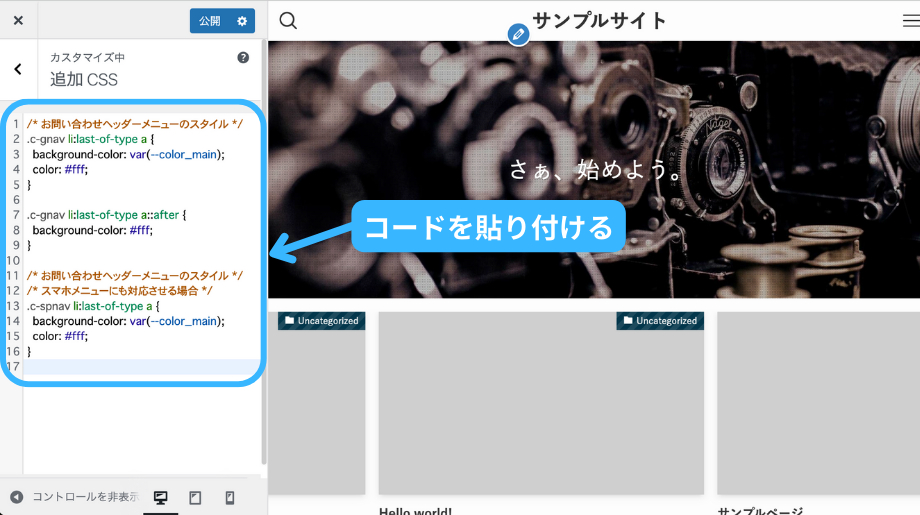Close the customizer with the X icon
The image size is (920, 515).
(18, 20)
